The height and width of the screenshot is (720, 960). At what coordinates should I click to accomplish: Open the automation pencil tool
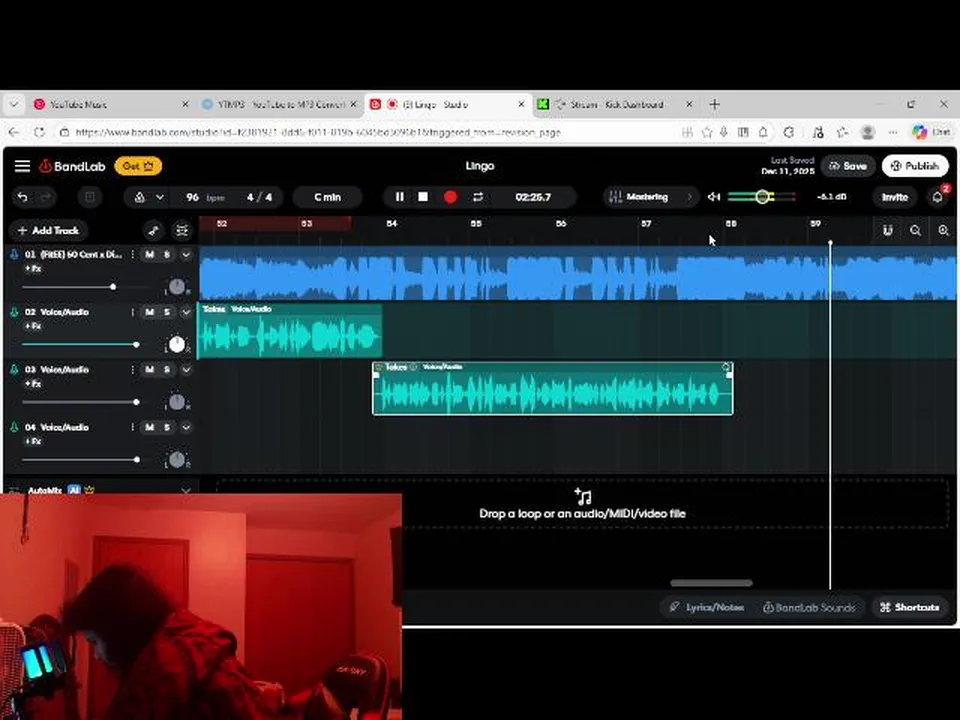(x=154, y=230)
